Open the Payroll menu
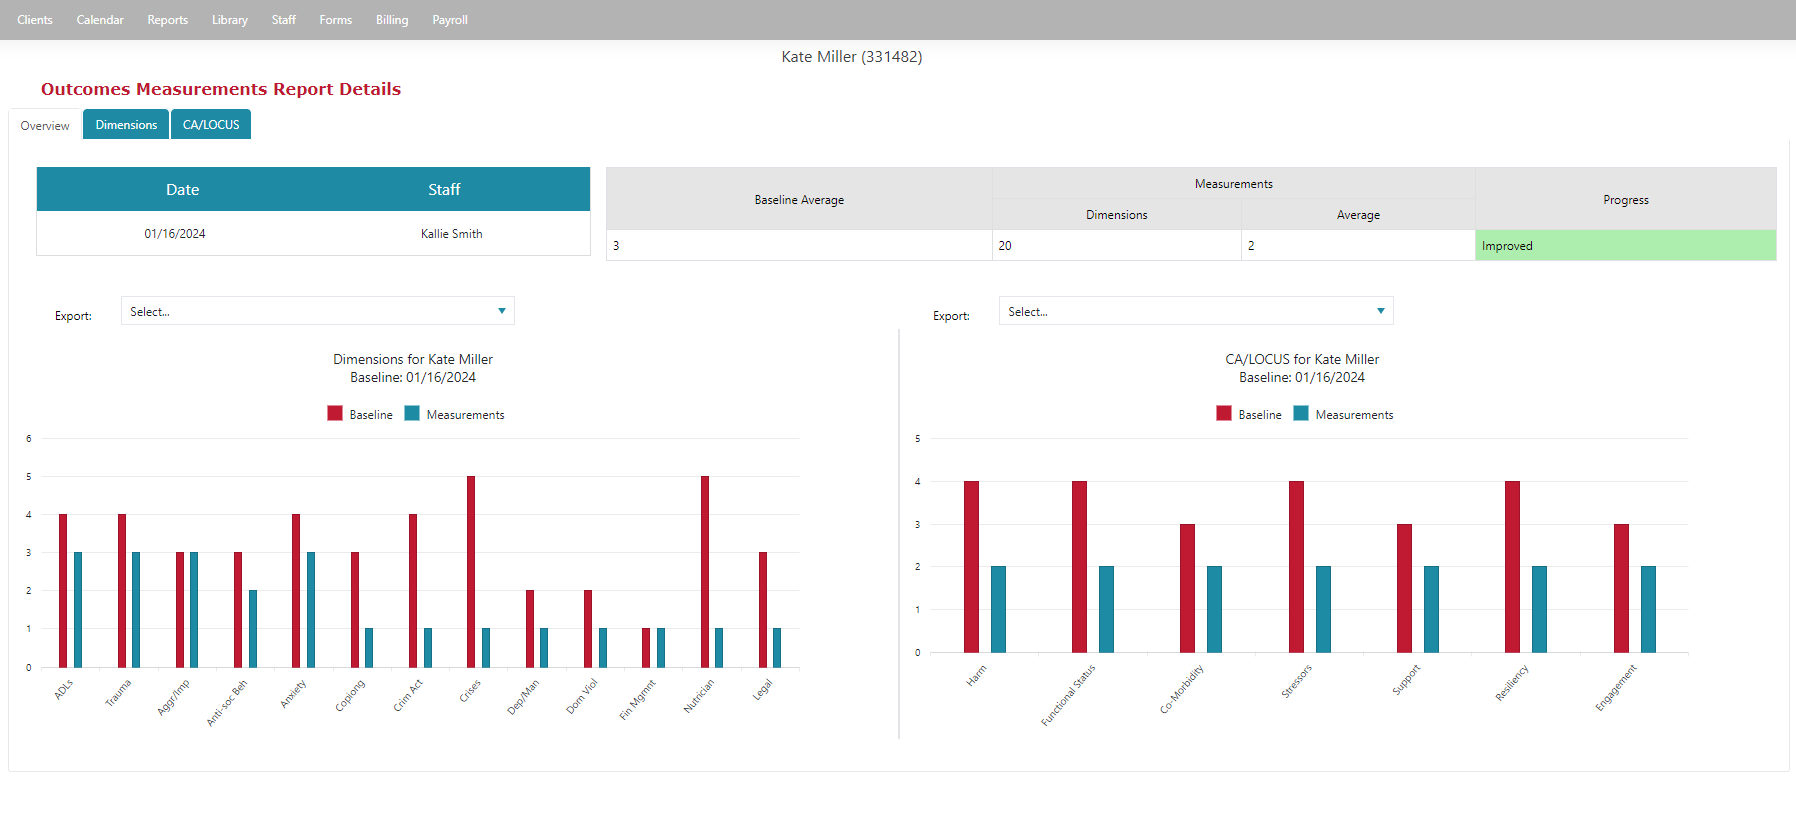Image resolution: width=1796 pixels, height=831 pixels. (x=449, y=20)
